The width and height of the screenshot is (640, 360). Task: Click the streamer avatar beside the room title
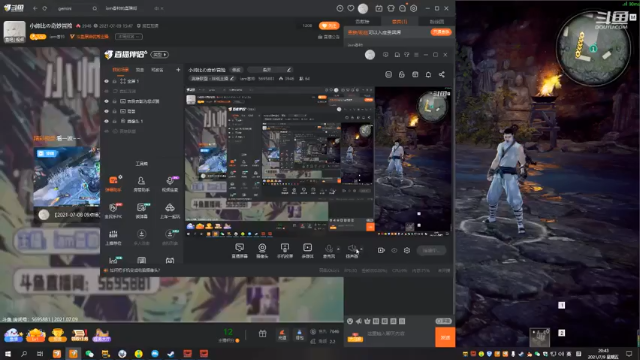[14, 31]
